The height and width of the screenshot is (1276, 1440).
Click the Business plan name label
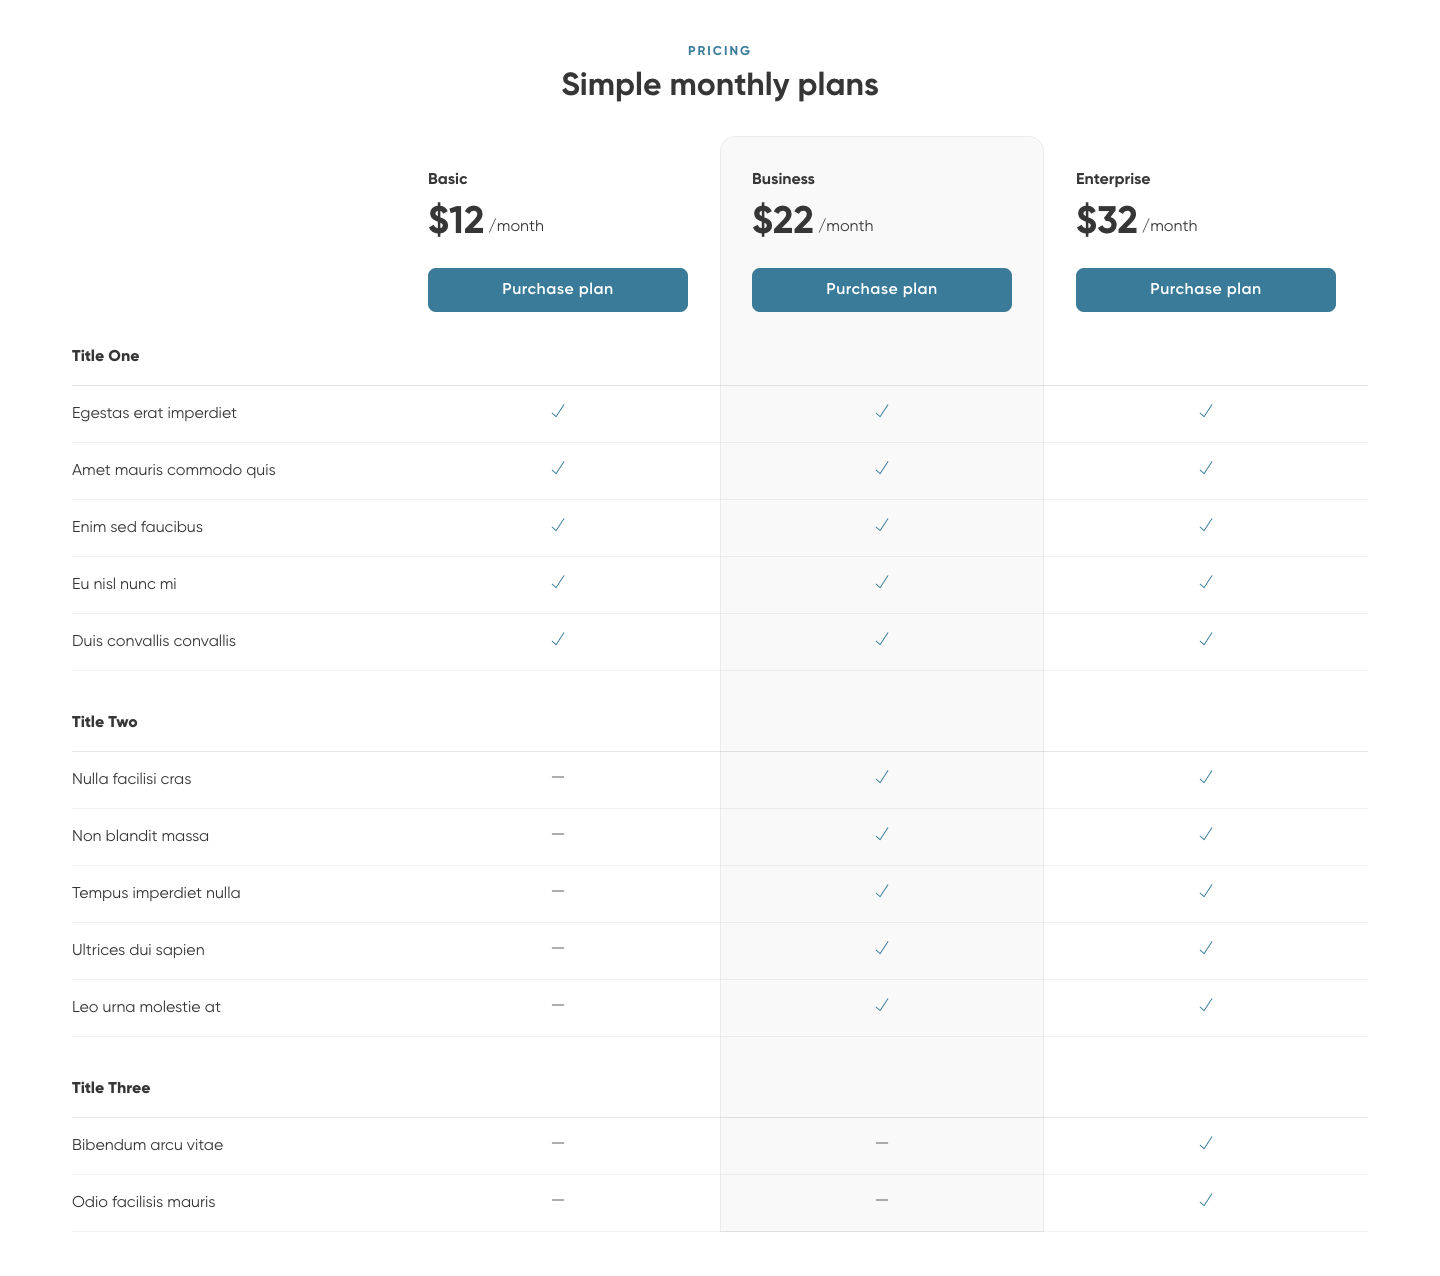click(x=783, y=179)
